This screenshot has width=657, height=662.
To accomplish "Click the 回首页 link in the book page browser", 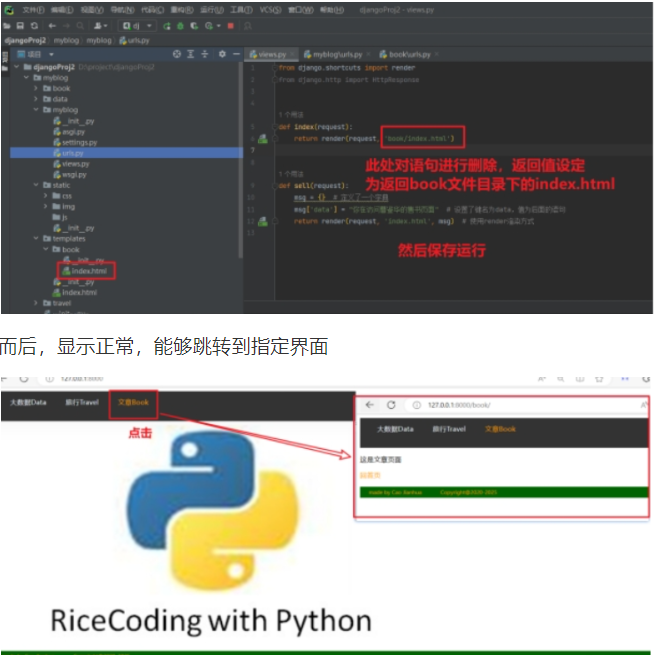I will (x=370, y=475).
